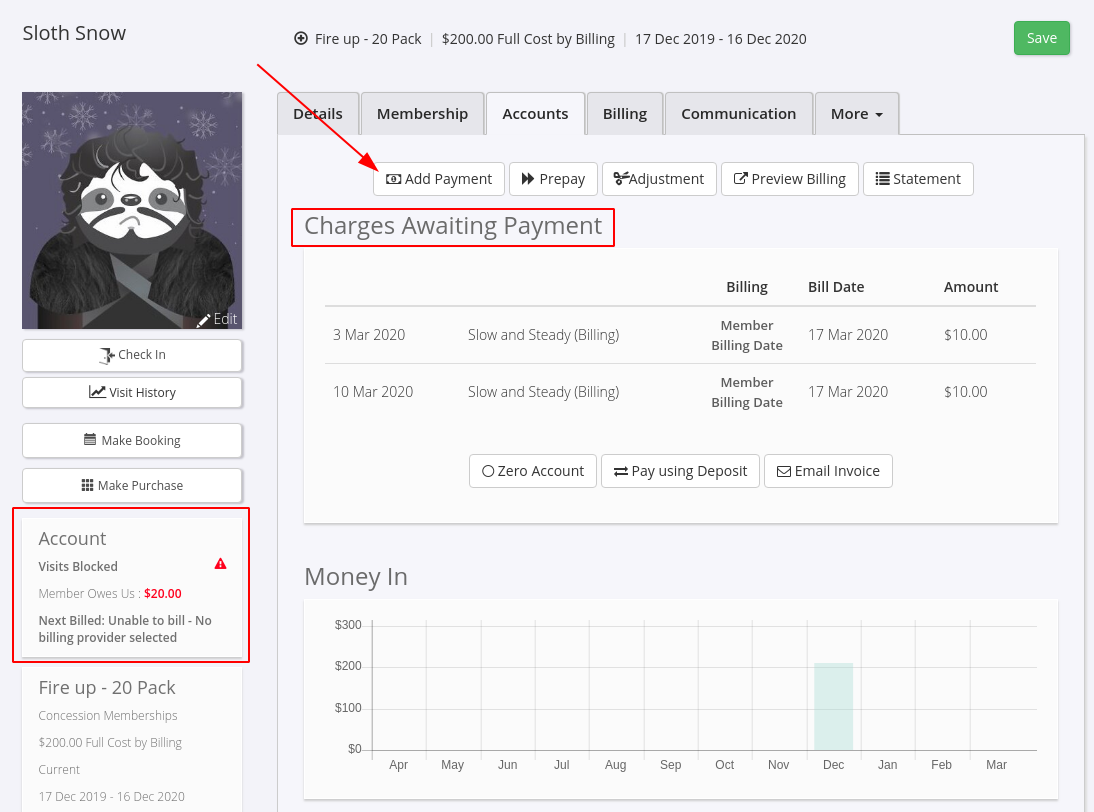Switch to the Membership tab
Screen dimensions: 1094x812
pyautogui.click(x=422, y=114)
